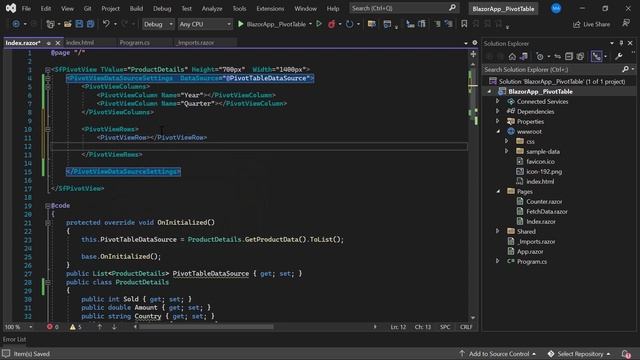
Task: Click the feedback person icon near Live Share
Action: click(x=626, y=23)
